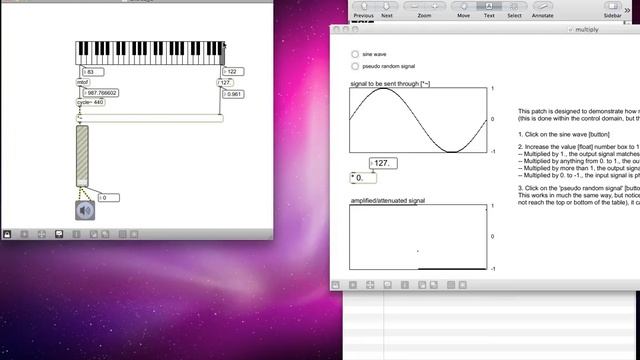This screenshot has height=360, width=640.
Task: Click the mtof object box
Action: click(82, 82)
